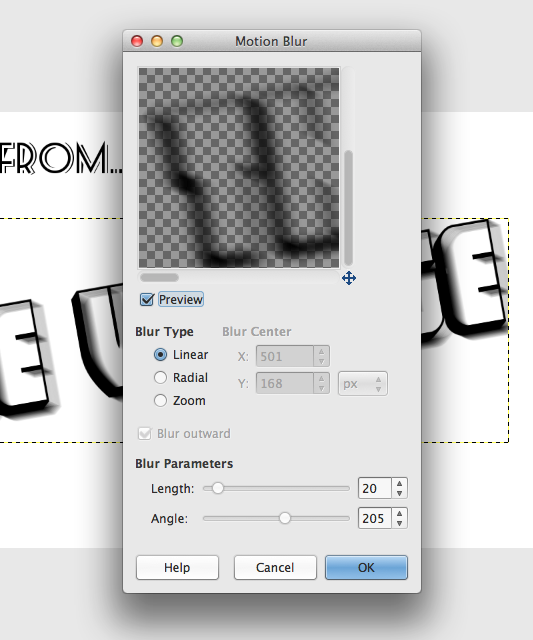This screenshot has width=533, height=640.
Task: Click the preview navigation cross-arrows icon
Action: coord(349,278)
